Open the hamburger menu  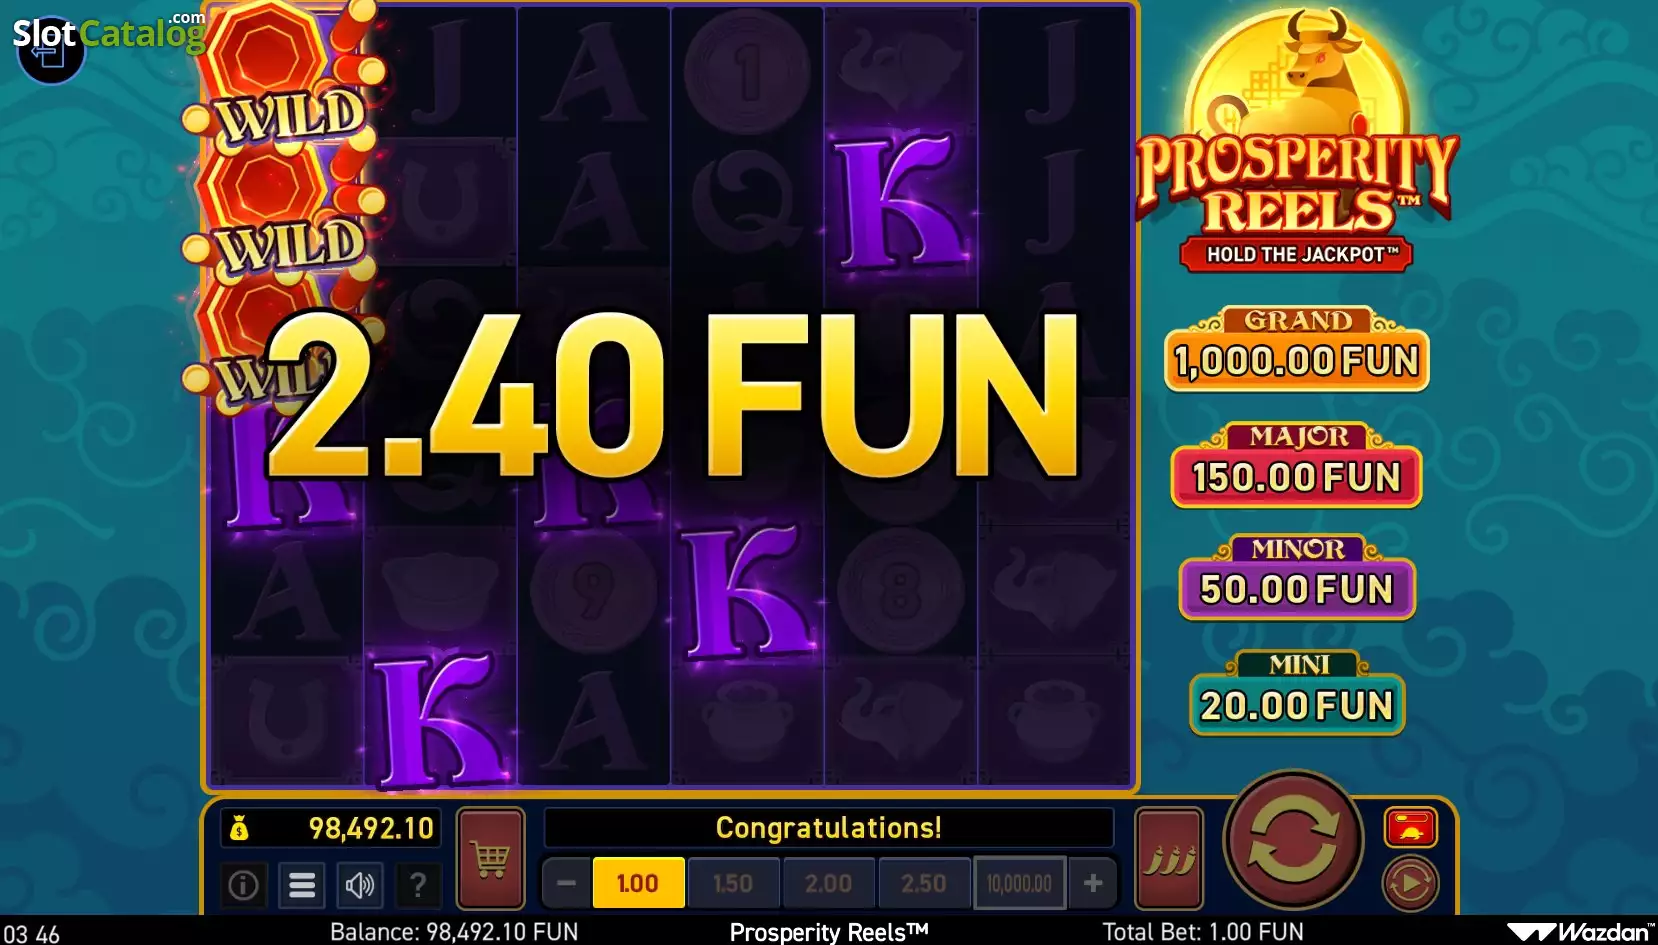point(302,884)
